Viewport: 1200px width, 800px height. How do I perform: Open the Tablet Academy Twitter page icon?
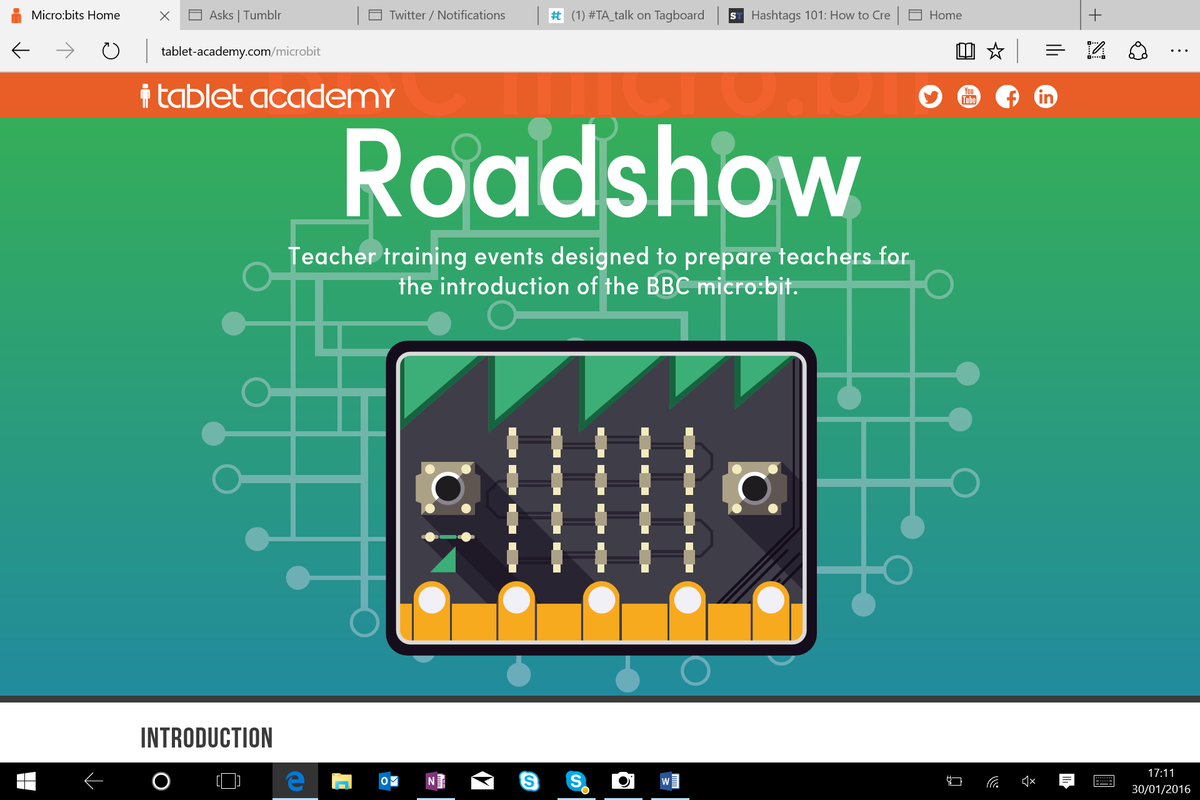[930, 96]
